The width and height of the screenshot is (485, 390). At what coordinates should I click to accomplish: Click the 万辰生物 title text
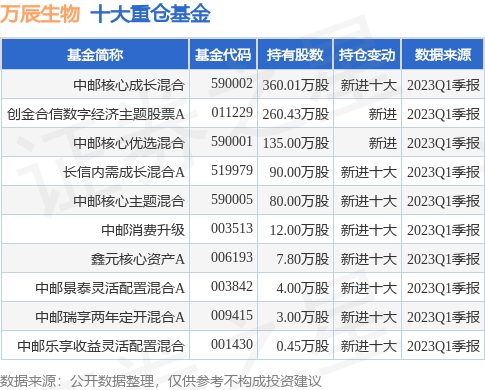tap(40, 14)
